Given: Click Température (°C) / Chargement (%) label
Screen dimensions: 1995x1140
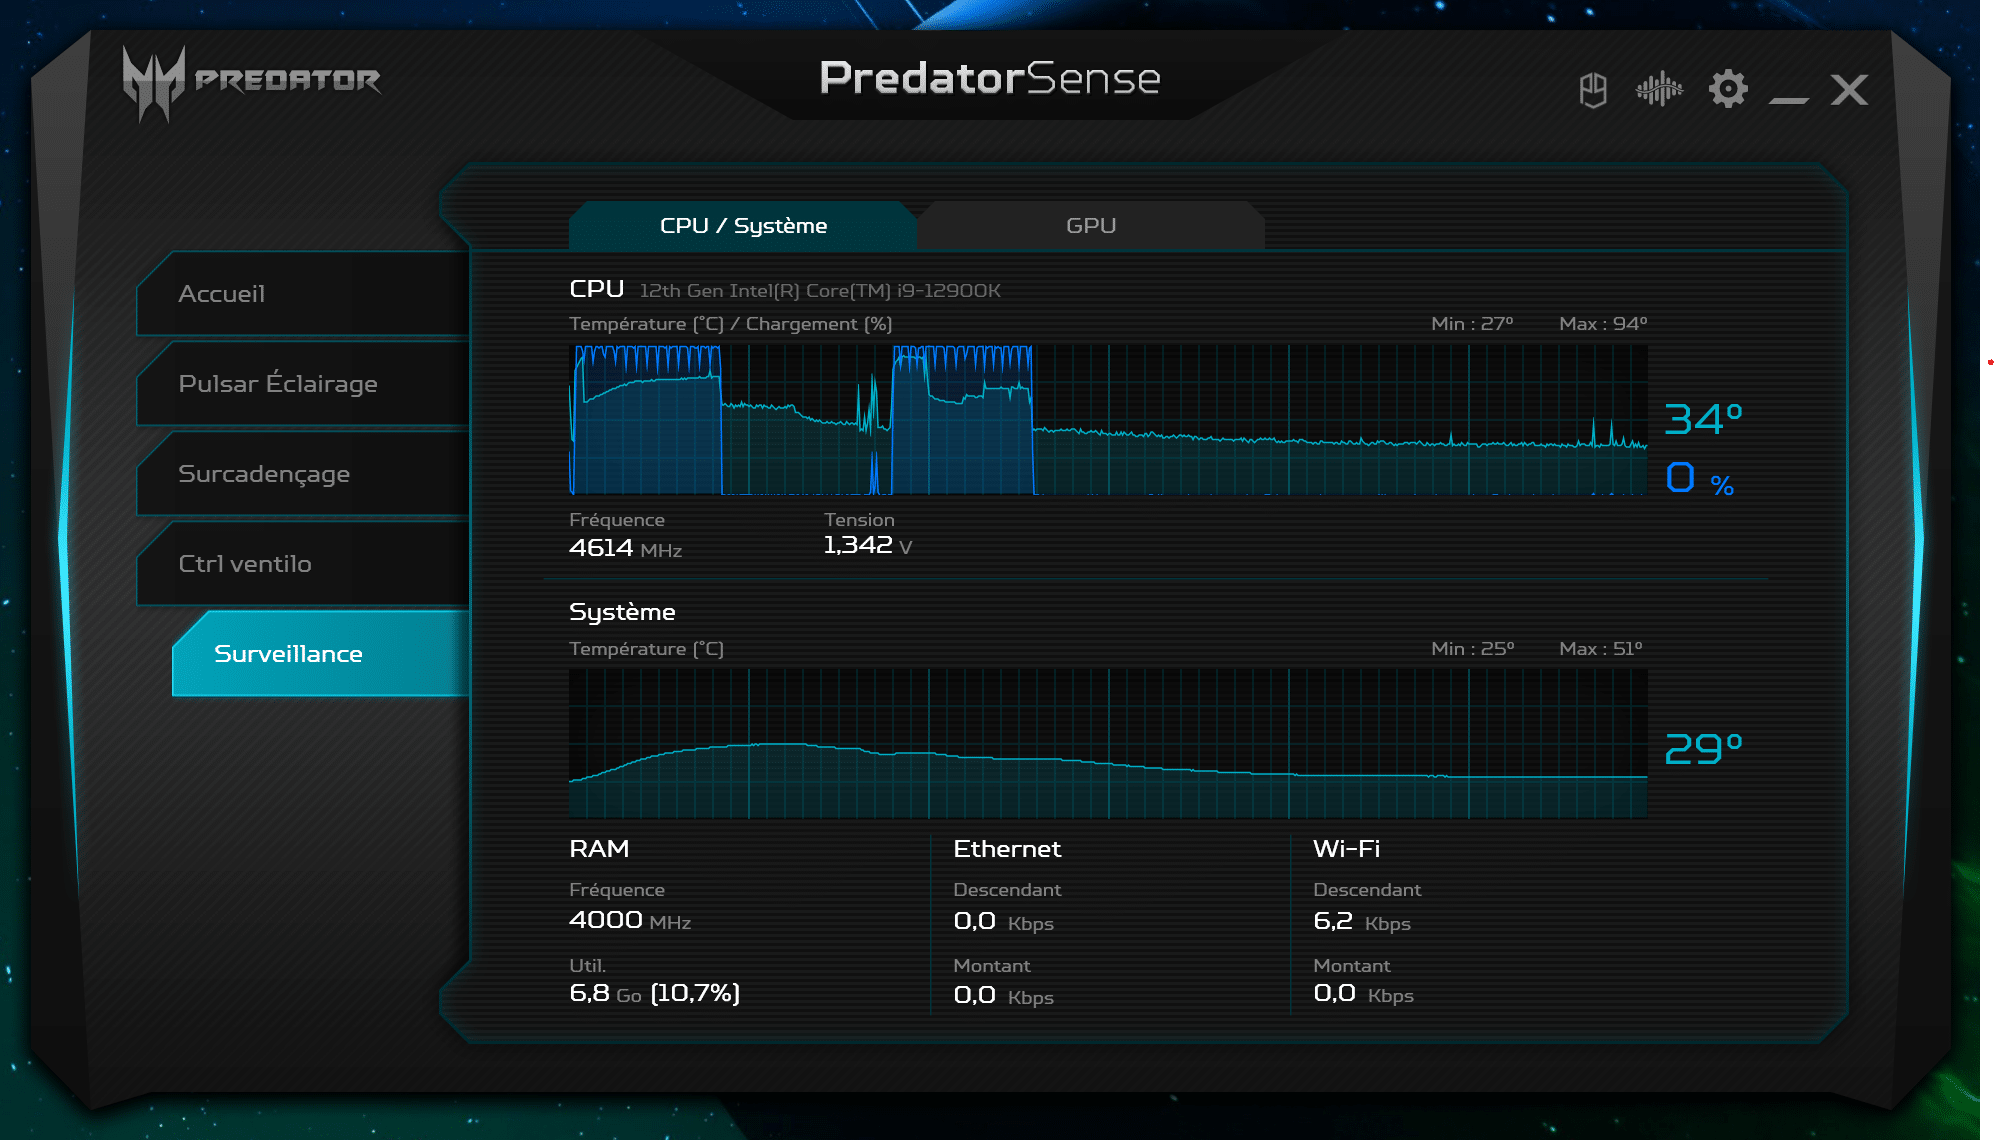Looking at the screenshot, I should pyautogui.click(x=730, y=324).
